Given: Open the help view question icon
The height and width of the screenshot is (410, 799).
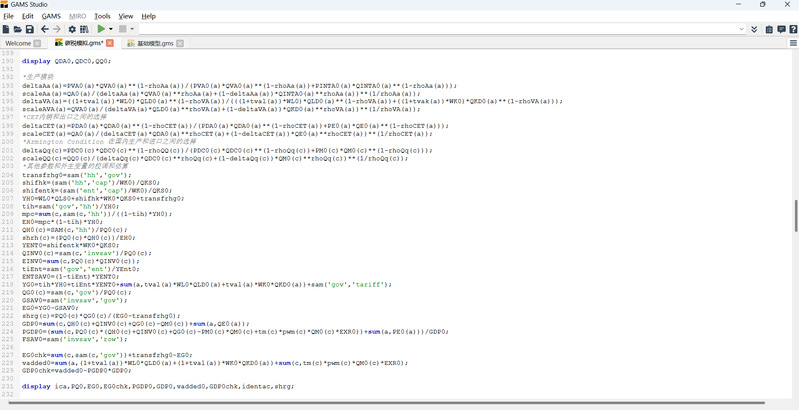Looking at the screenshot, I should [x=792, y=29].
